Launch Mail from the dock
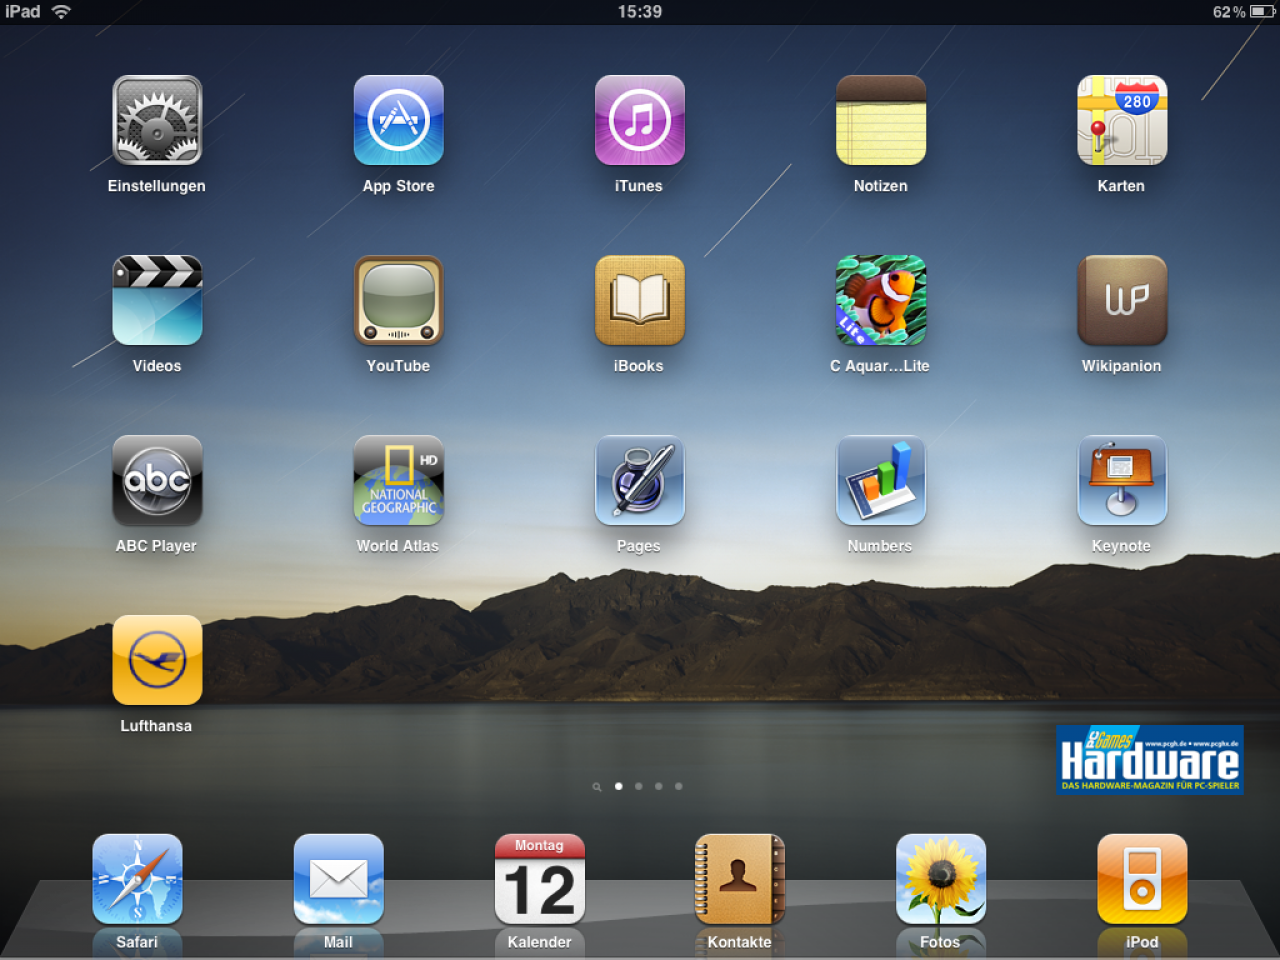 338,879
